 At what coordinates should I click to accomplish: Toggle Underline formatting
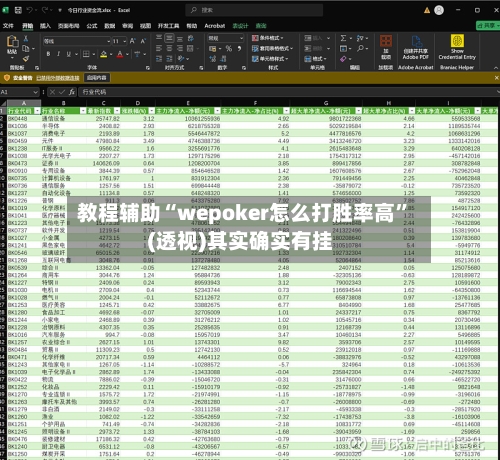point(69,54)
